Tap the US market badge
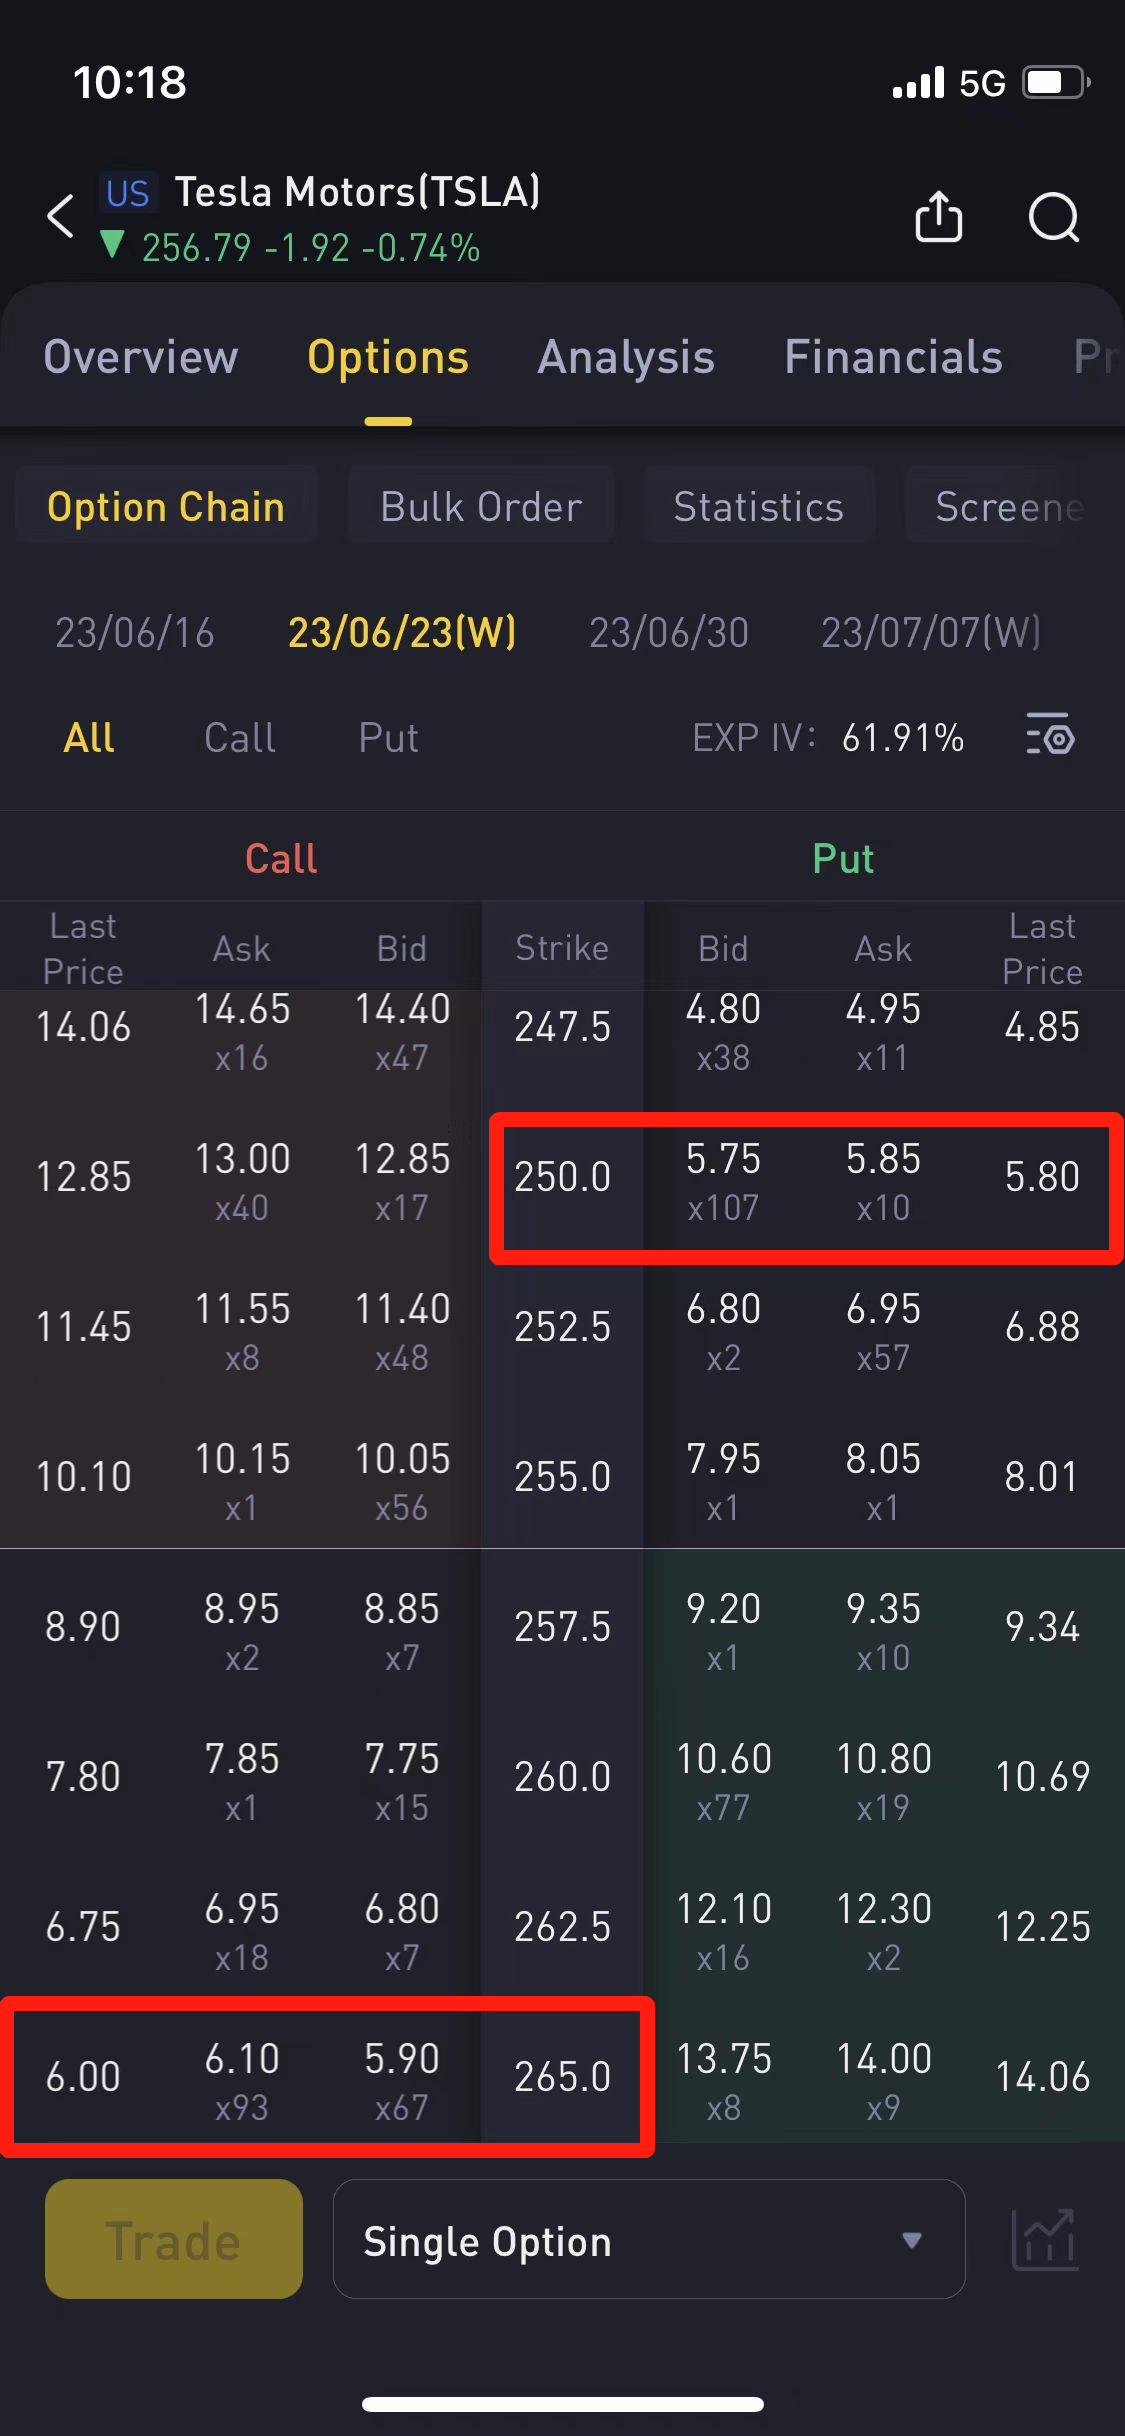The width and height of the screenshot is (1125, 2436). point(128,193)
